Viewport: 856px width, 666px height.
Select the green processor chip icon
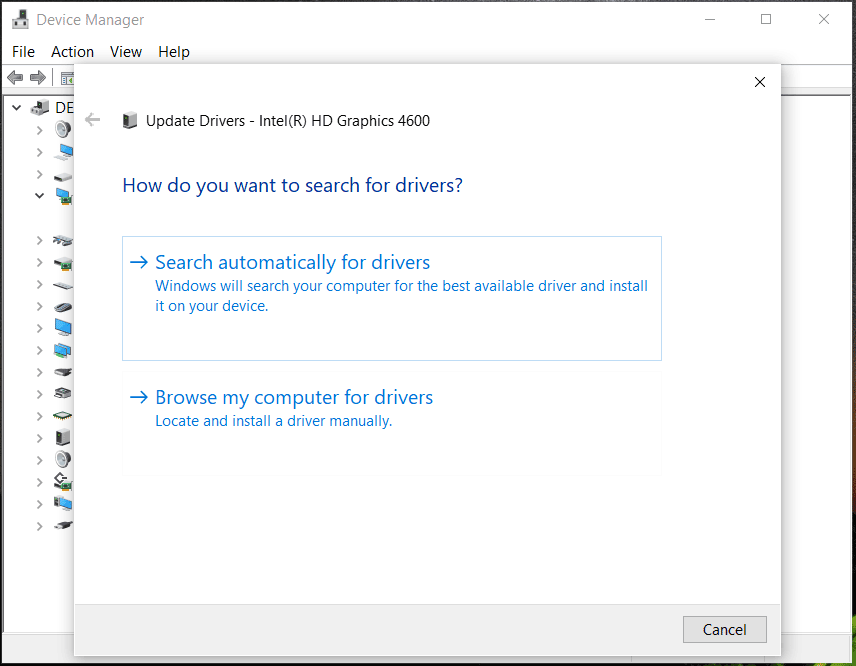(63, 415)
